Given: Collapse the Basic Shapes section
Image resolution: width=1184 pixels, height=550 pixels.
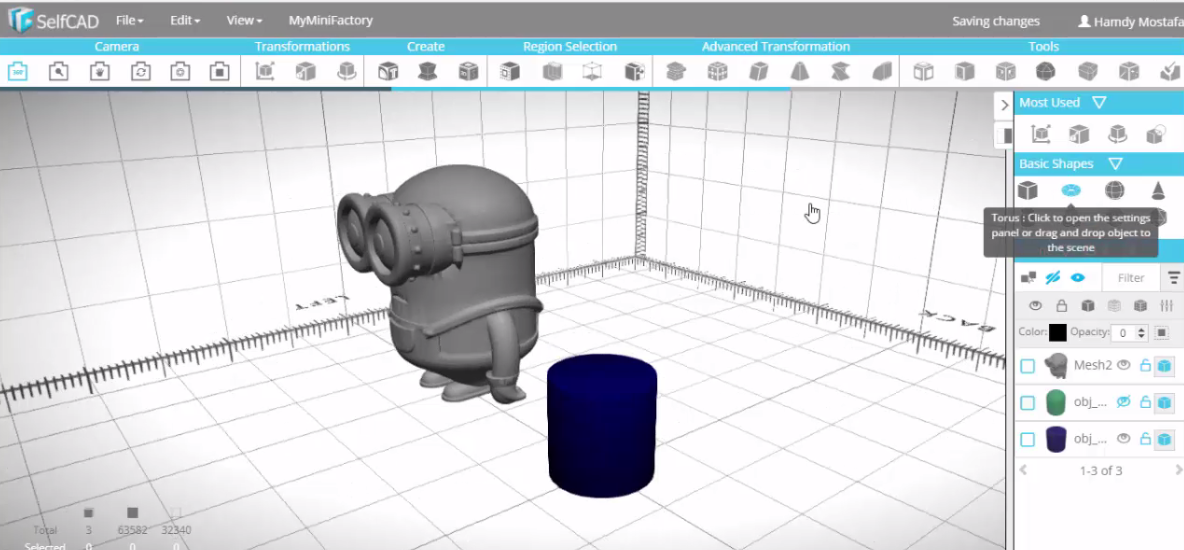Looking at the screenshot, I should tap(1115, 163).
